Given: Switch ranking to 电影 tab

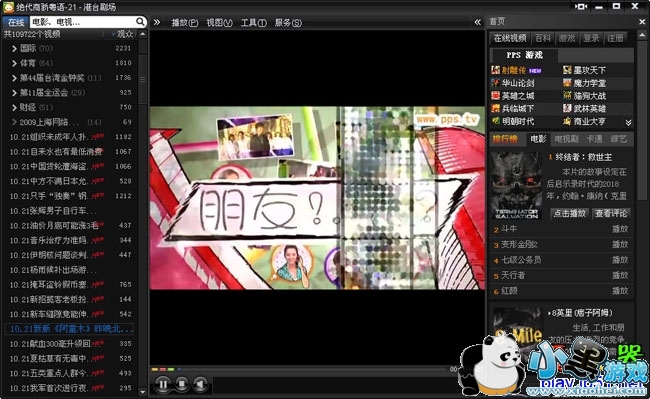Looking at the screenshot, I should [538, 139].
